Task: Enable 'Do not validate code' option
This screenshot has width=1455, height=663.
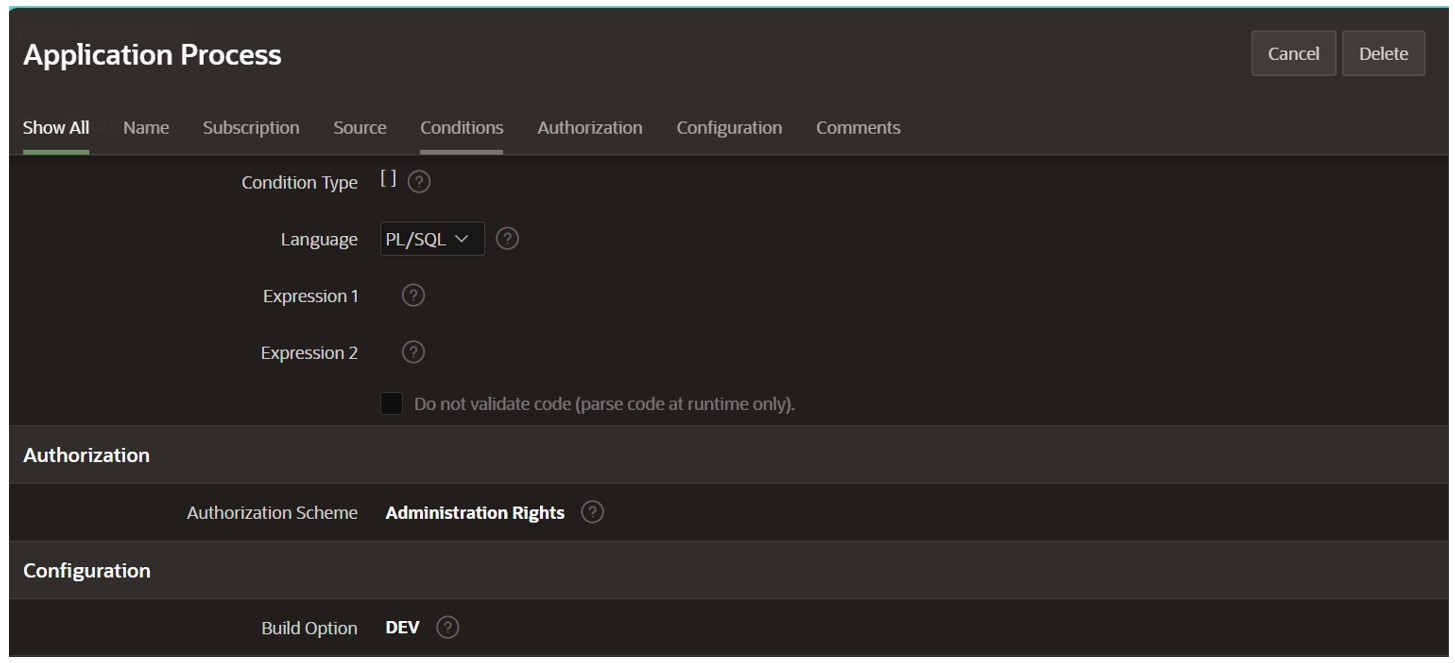Action: point(394,402)
